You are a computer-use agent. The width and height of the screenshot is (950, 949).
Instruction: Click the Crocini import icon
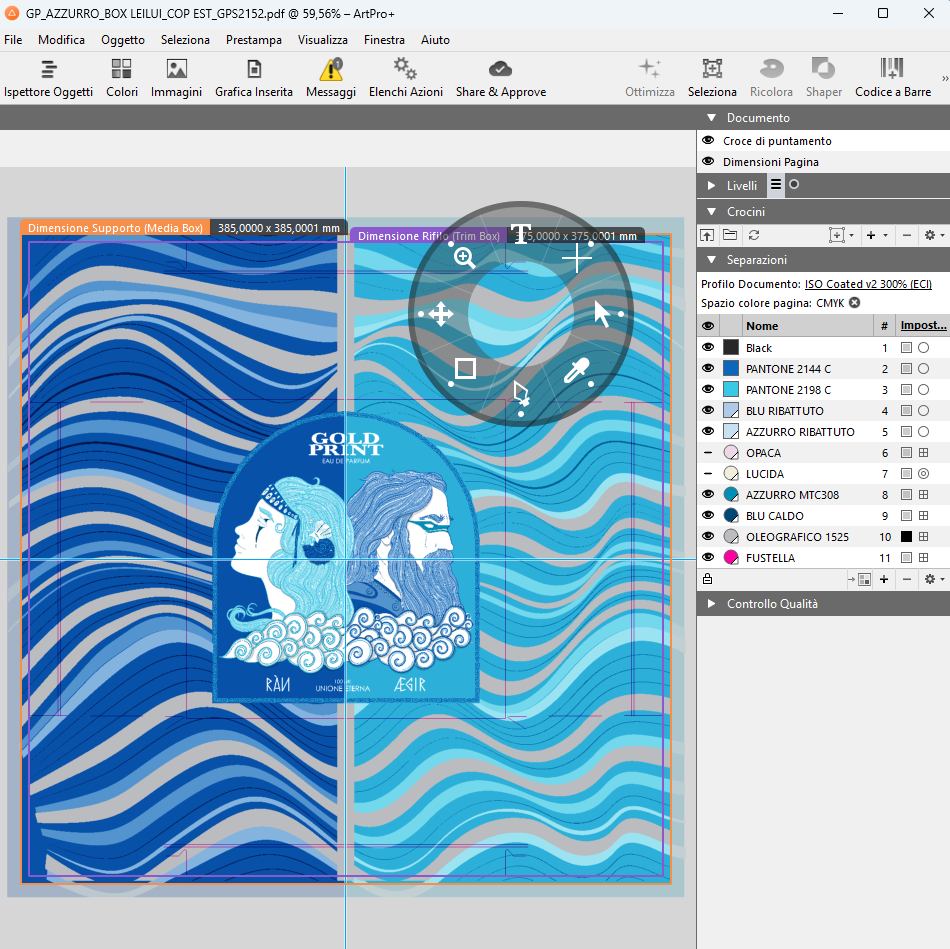[707, 235]
